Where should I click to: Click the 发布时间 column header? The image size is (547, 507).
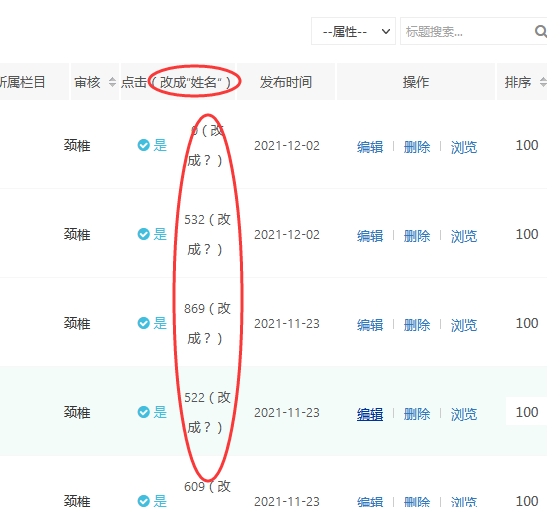286,82
